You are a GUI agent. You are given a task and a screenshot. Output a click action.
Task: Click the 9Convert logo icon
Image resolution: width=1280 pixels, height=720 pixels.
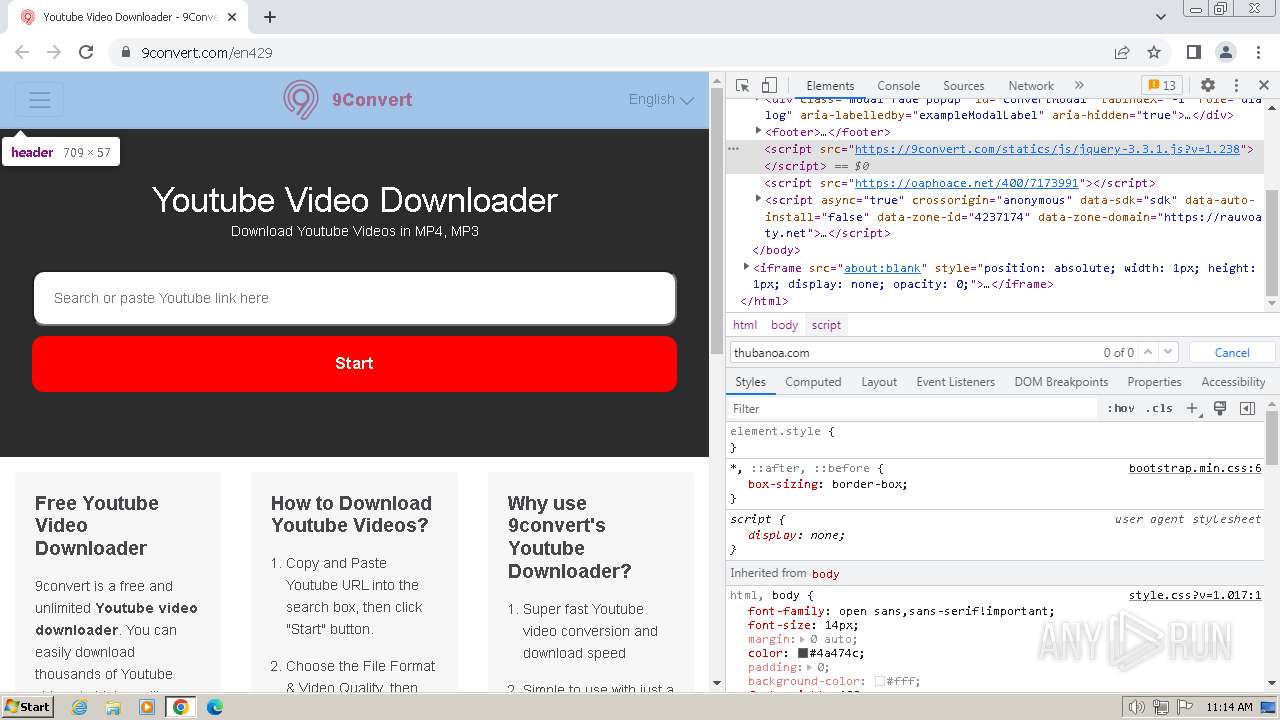(301, 100)
